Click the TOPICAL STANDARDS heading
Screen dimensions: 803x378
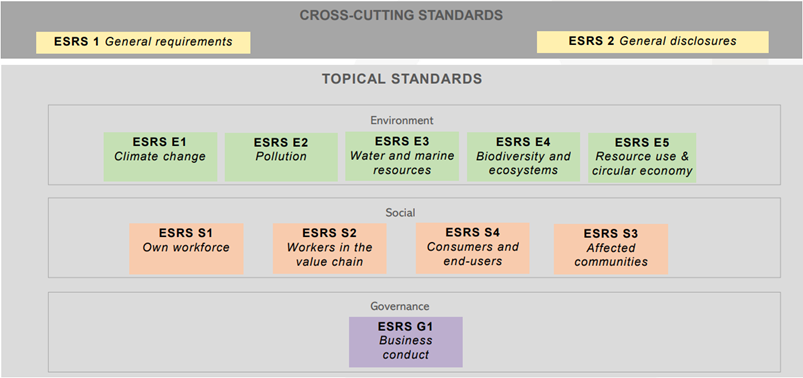(x=402, y=79)
